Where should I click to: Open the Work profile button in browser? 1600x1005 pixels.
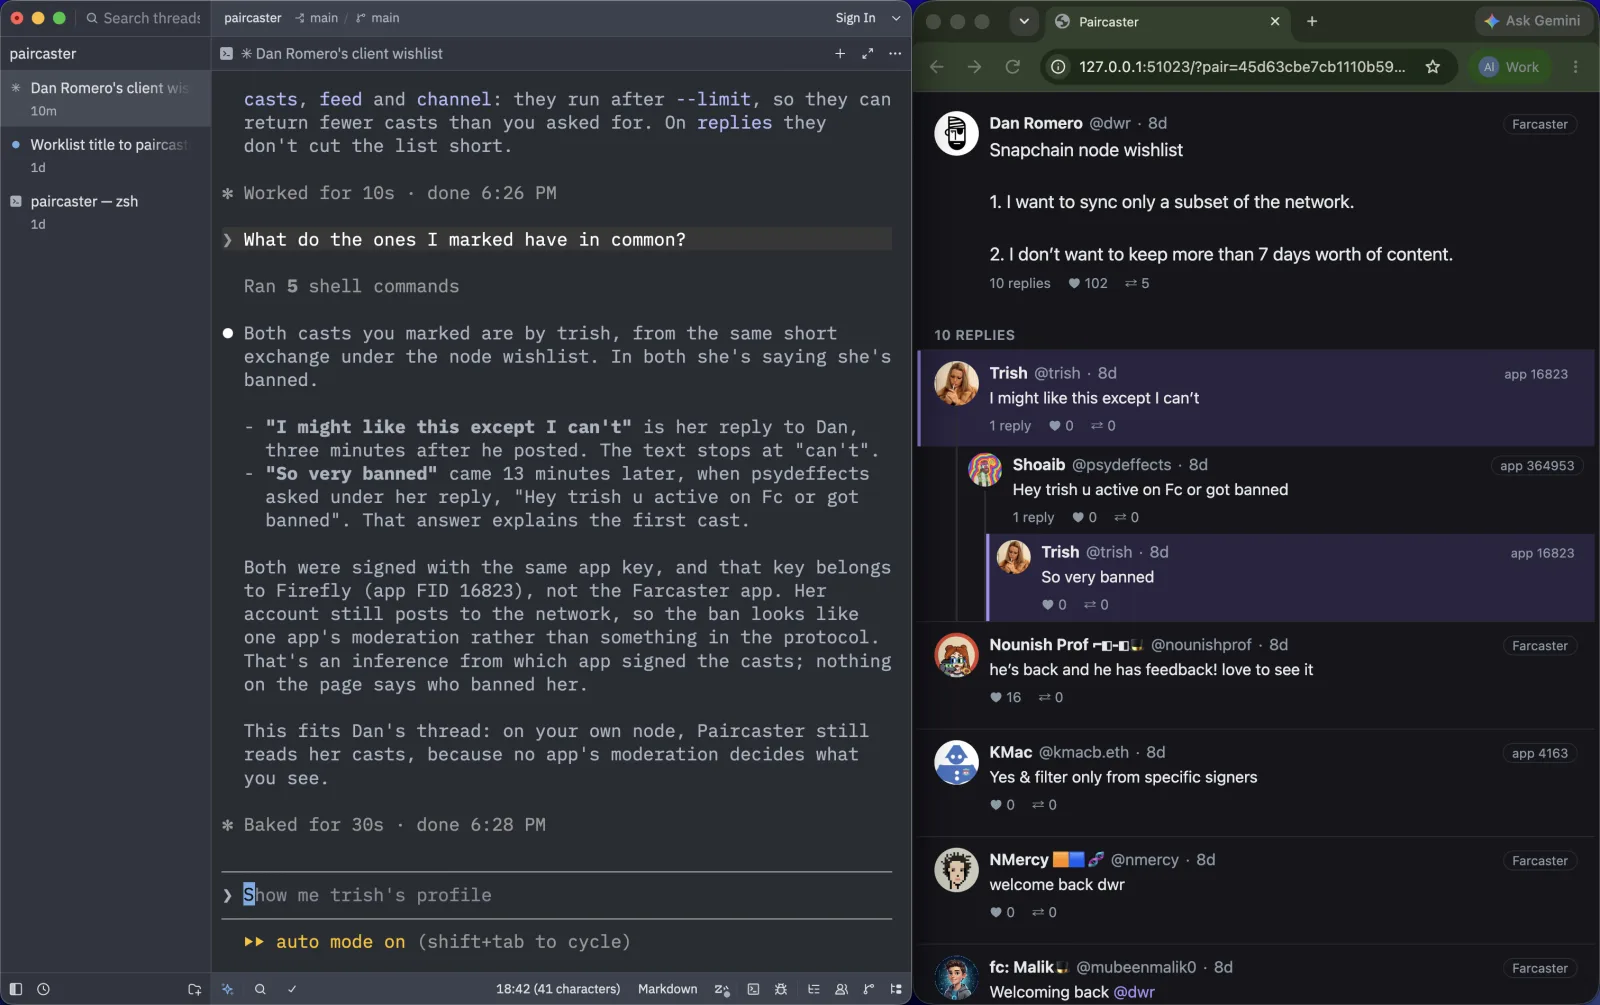coord(1511,67)
